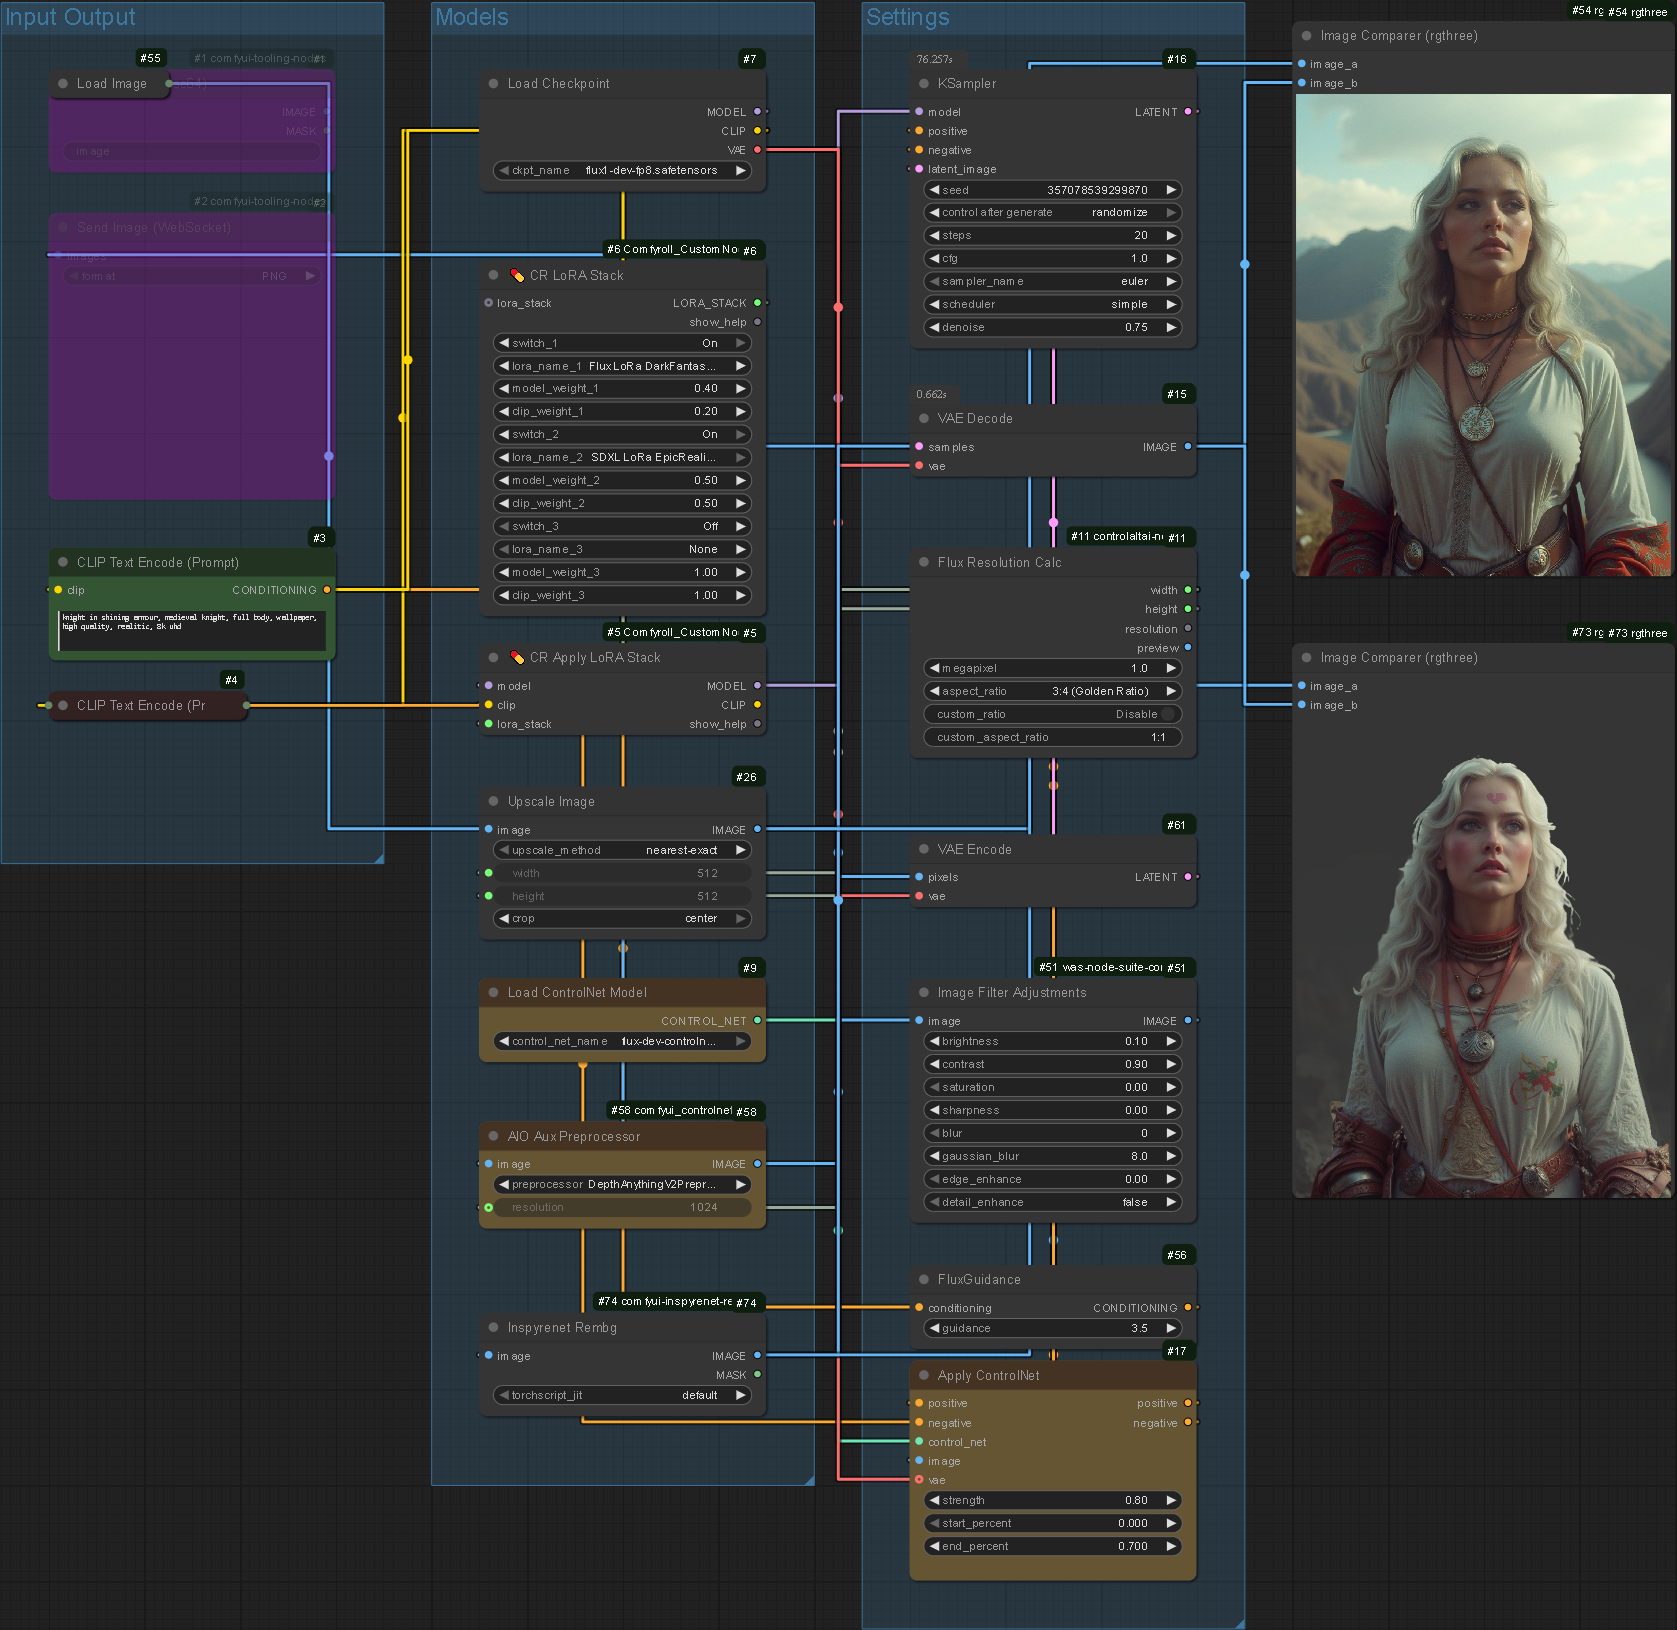This screenshot has height=1630, width=1677.
Task: Increase megapixel value with its right arrow
Action: pyautogui.click(x=1171, y=669)
